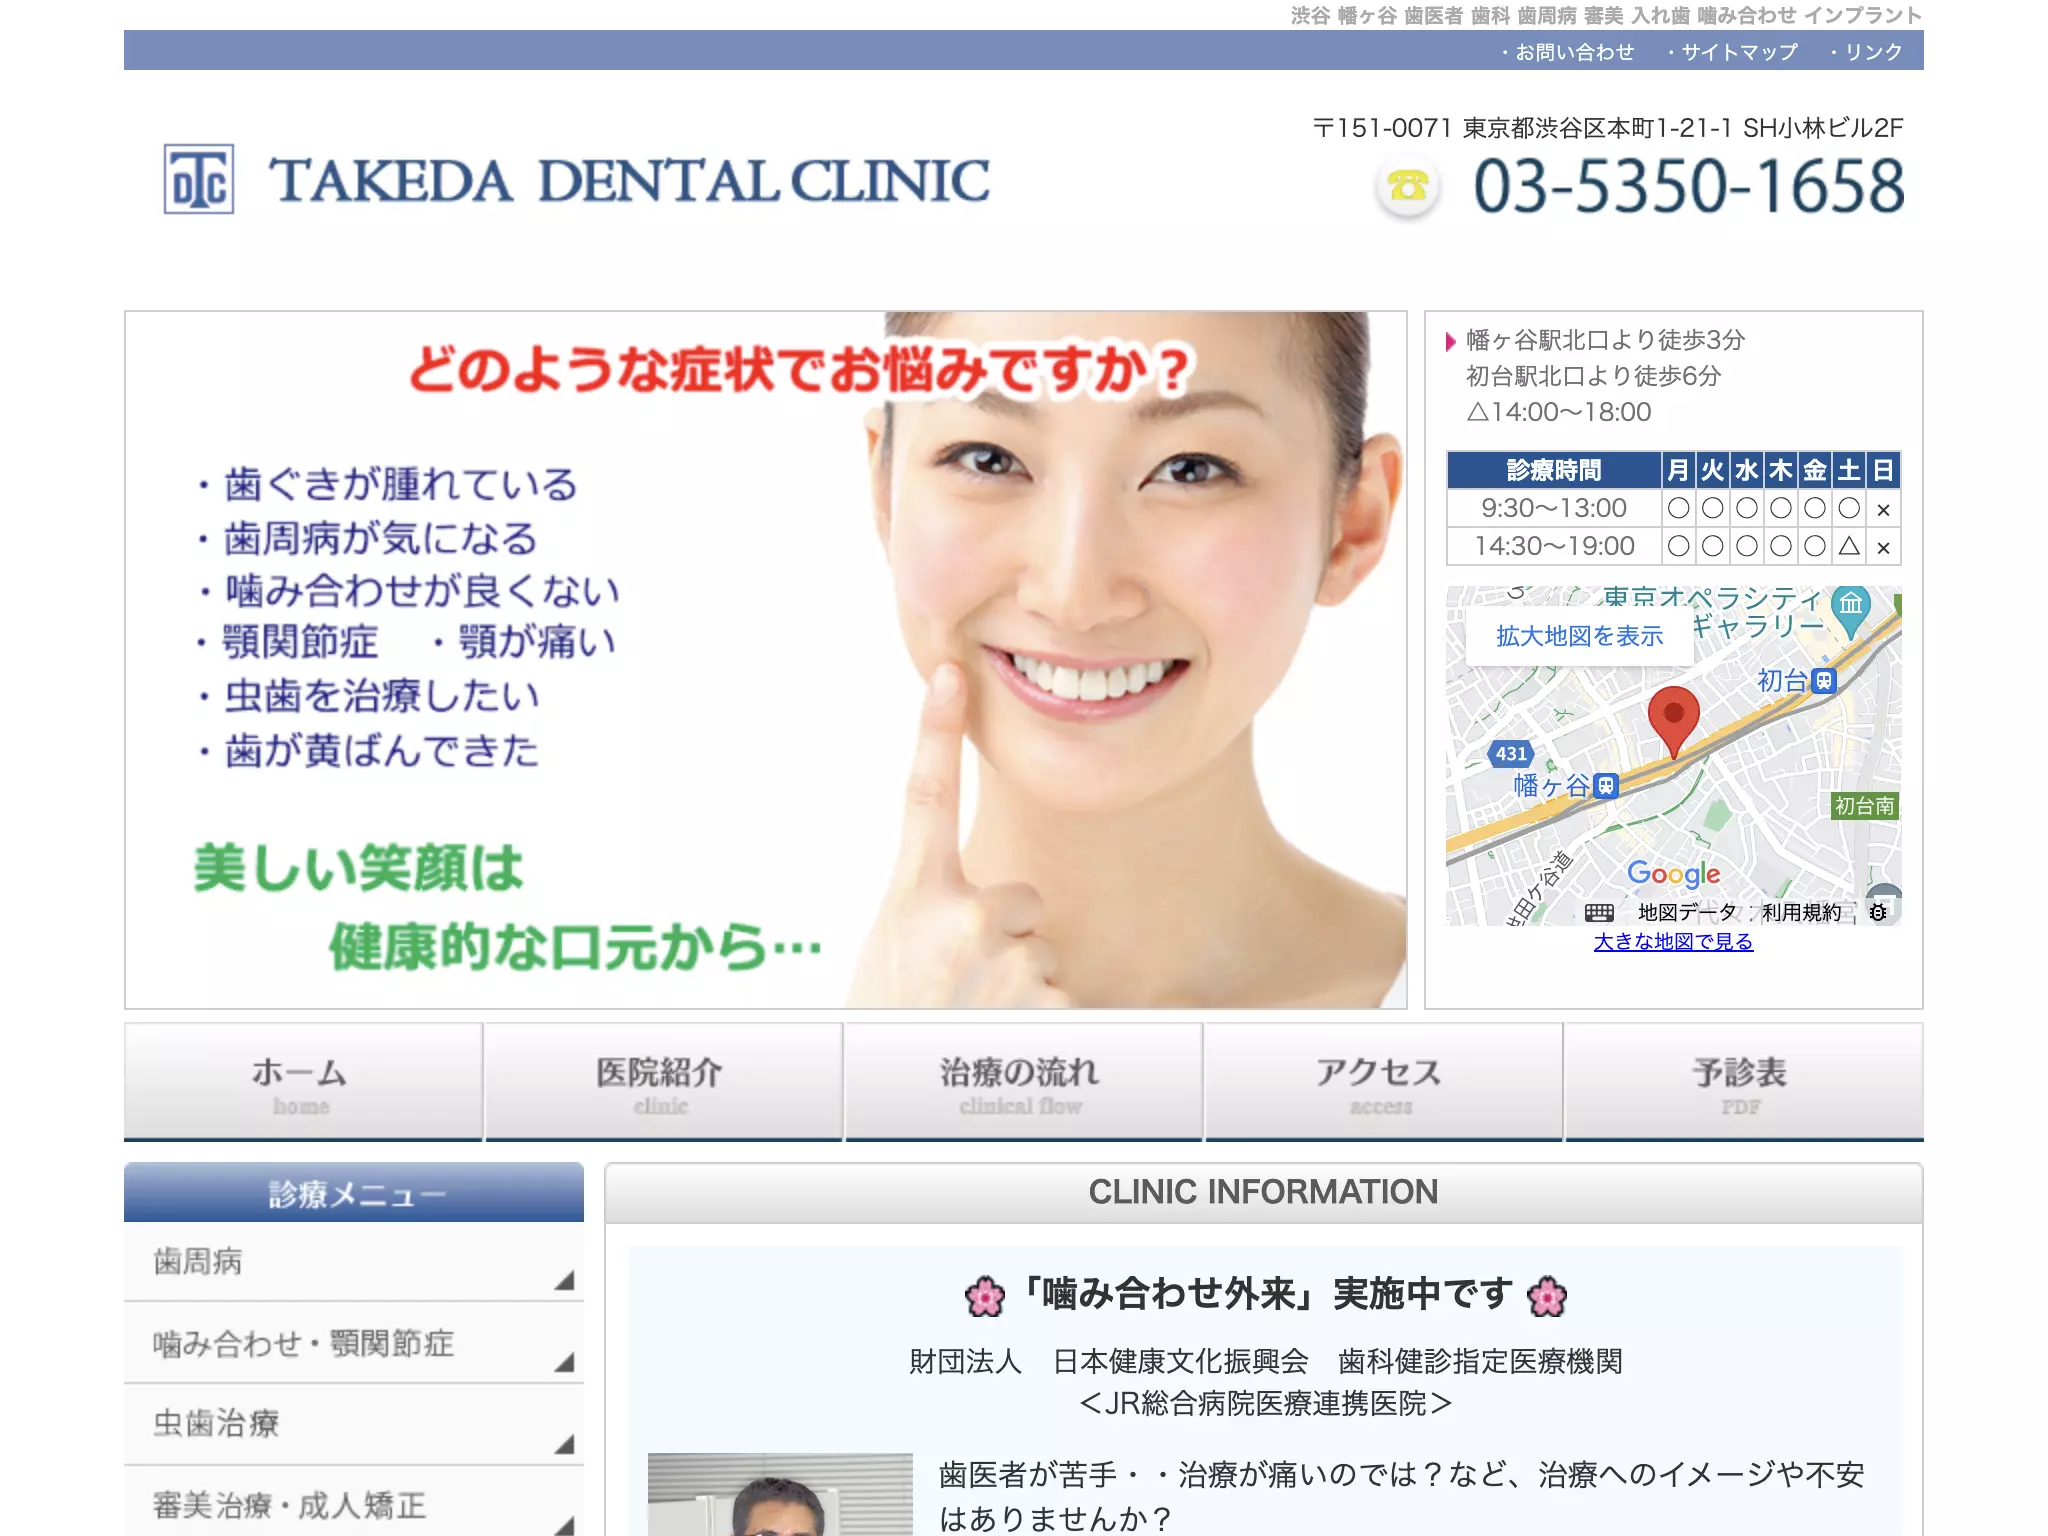Click 利用規約 on the map footer

click(x=1801, y=913)
